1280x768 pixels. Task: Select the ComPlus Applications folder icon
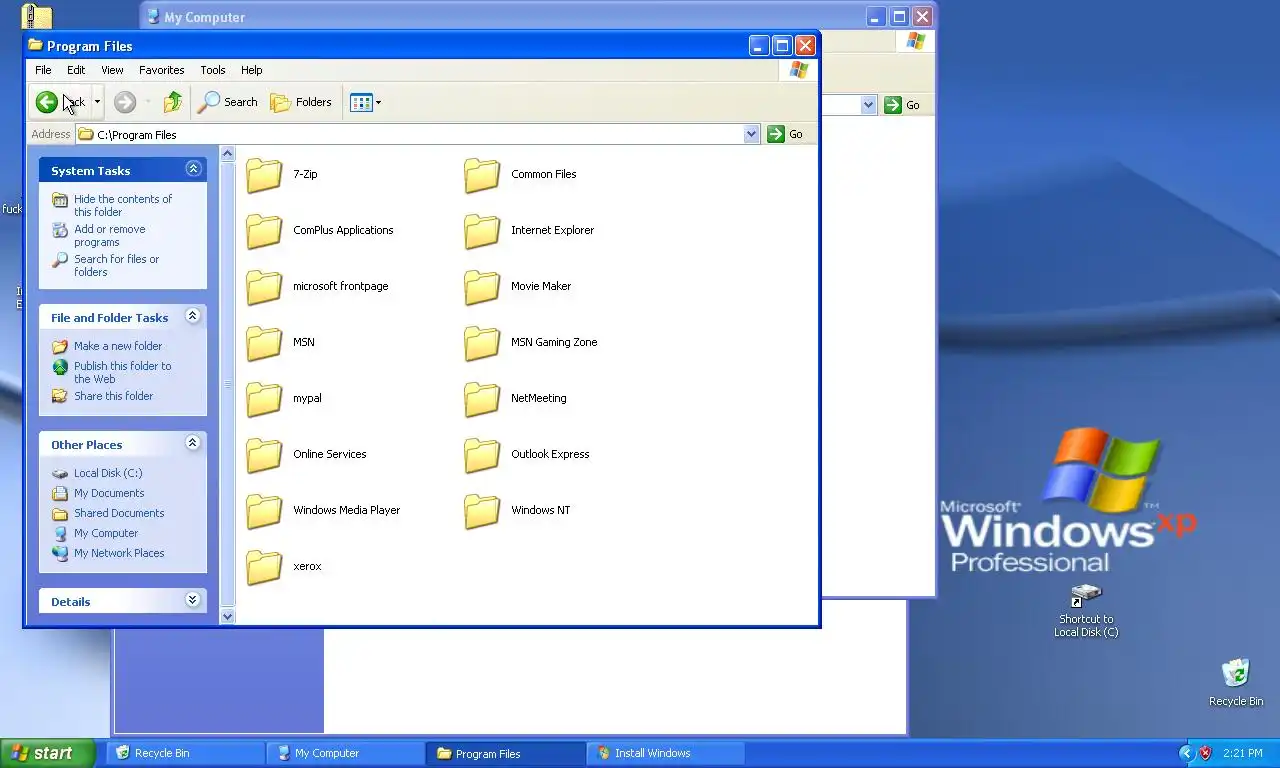(265, 231)
